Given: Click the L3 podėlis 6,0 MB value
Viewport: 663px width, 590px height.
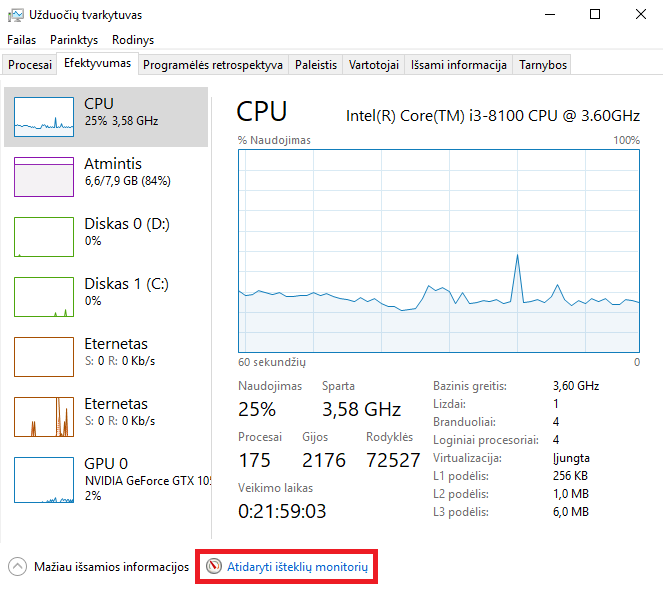Looking at the screenshot, I should 571,512.
